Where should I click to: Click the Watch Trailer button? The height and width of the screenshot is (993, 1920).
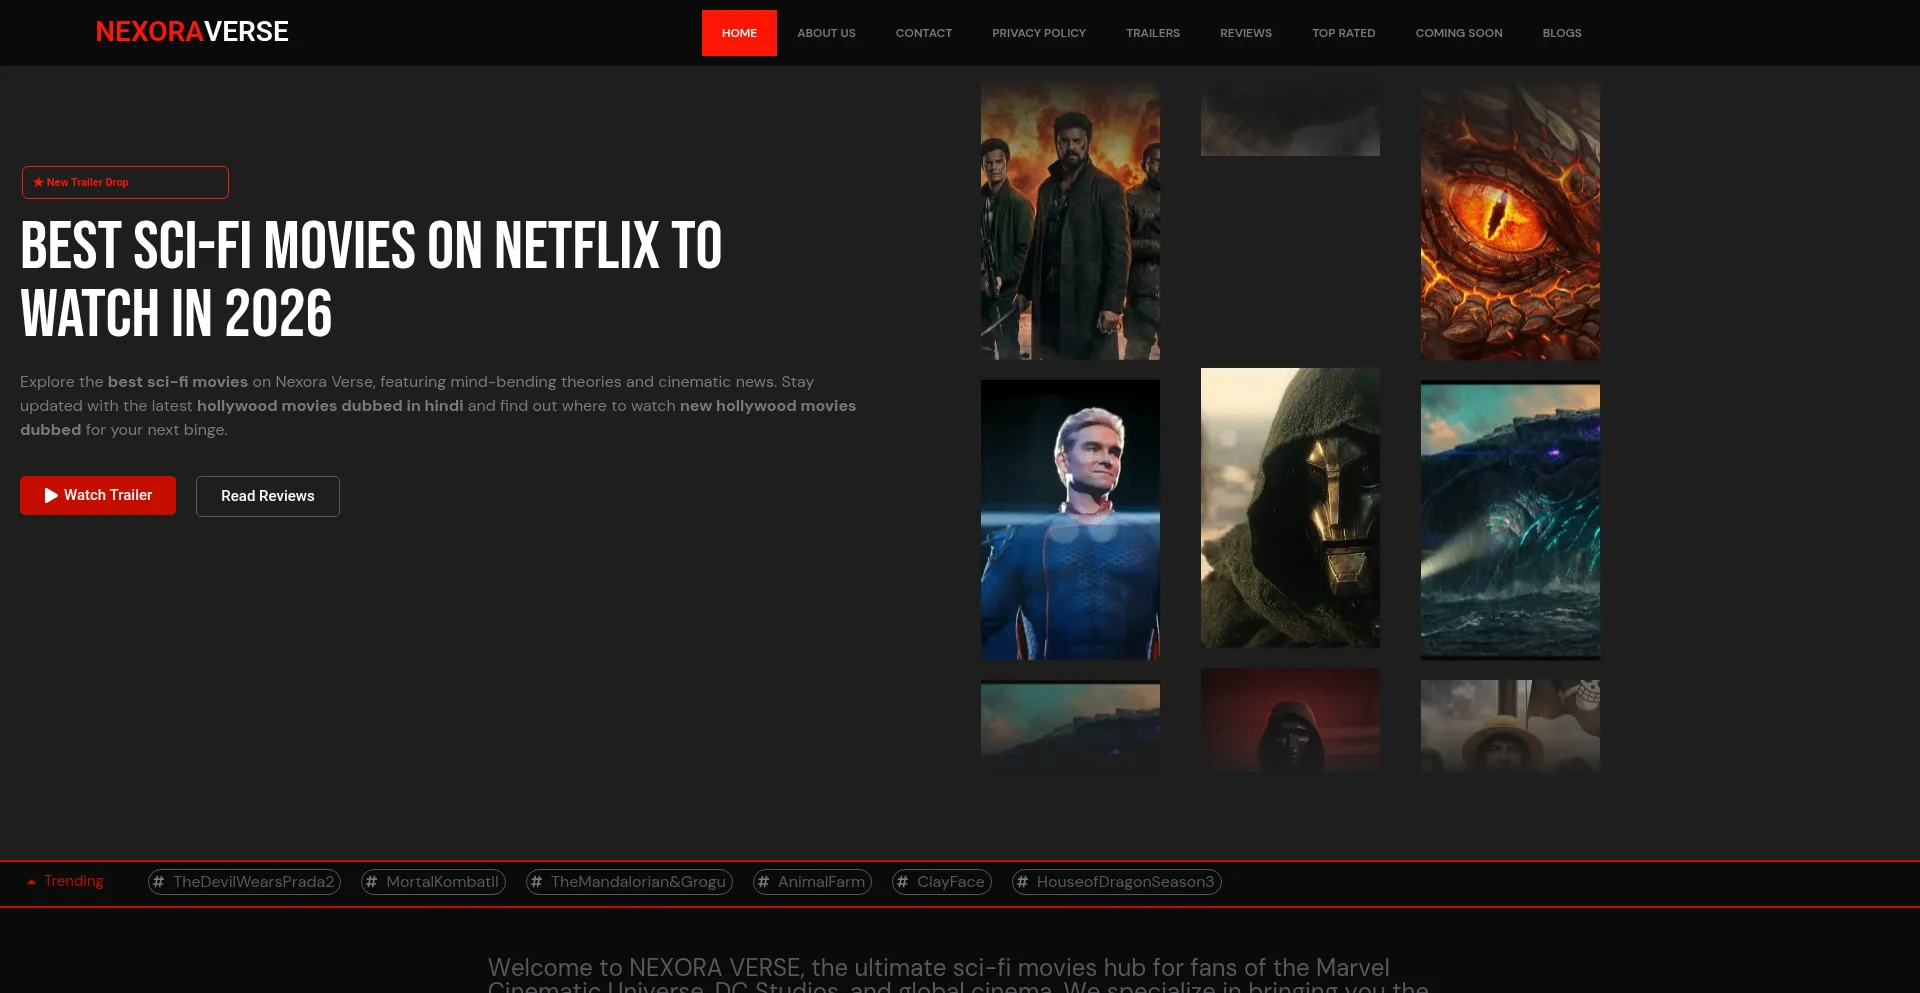(98, 495)
